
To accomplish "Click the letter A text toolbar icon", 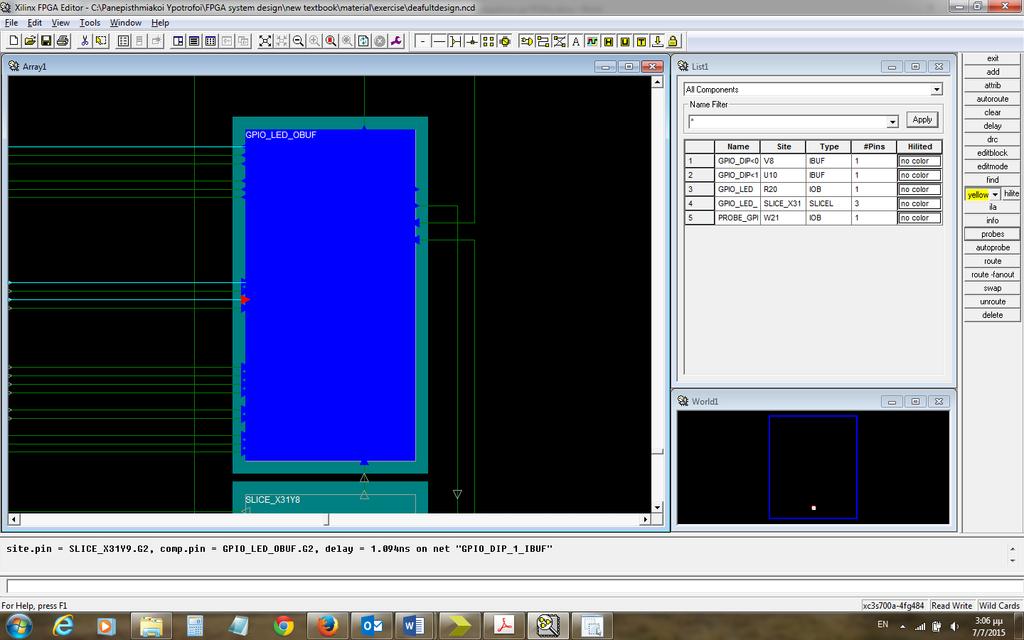I will click(575, 41).
